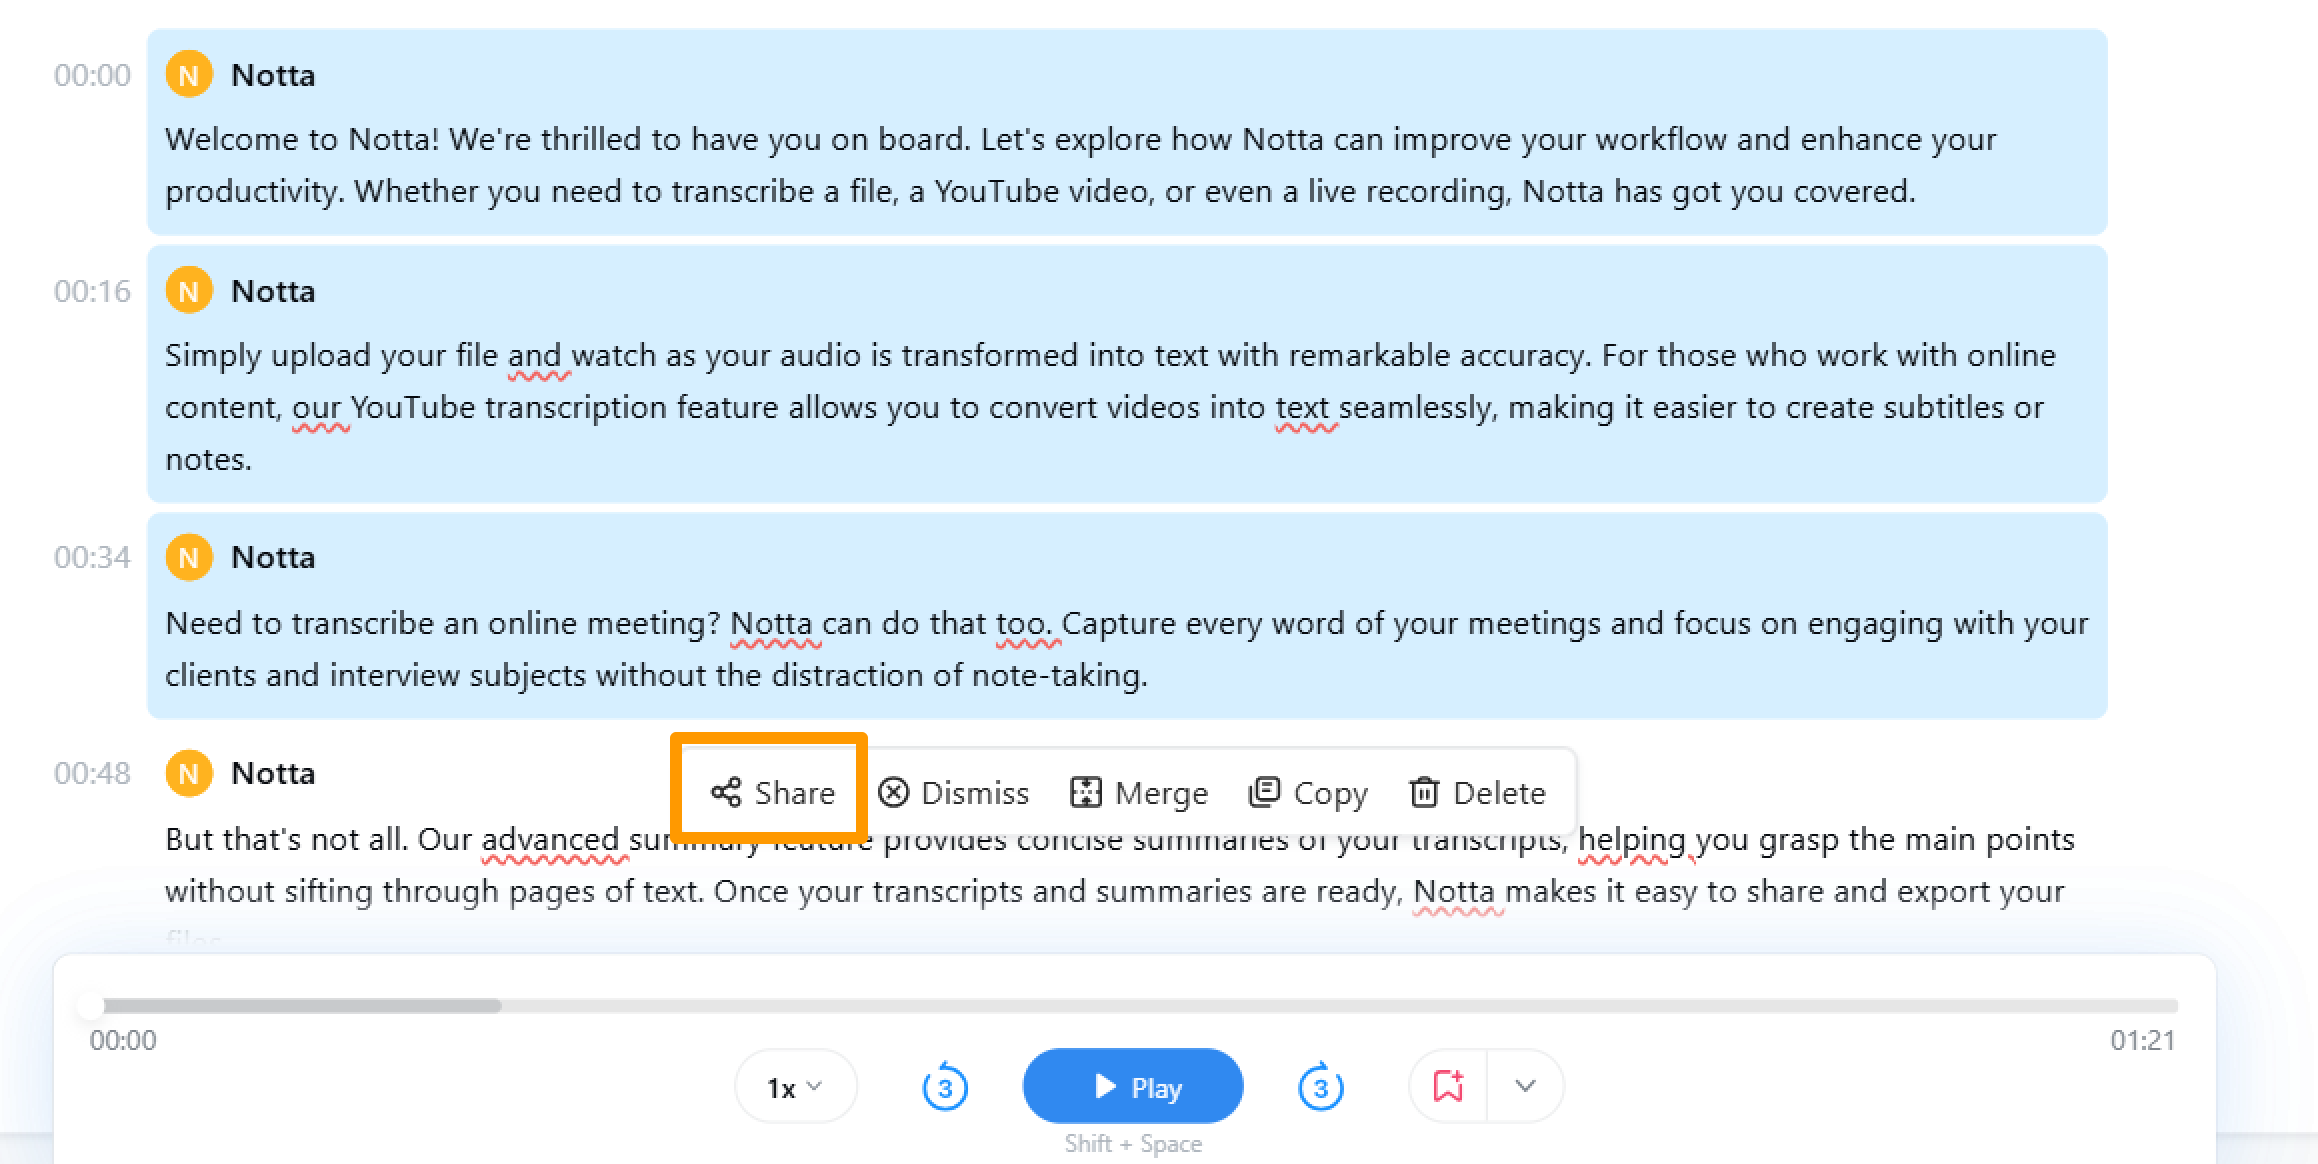2318x1164 pixels.
Task: Click the Notta speaker name at 00:16
Action: coord(273,291)
